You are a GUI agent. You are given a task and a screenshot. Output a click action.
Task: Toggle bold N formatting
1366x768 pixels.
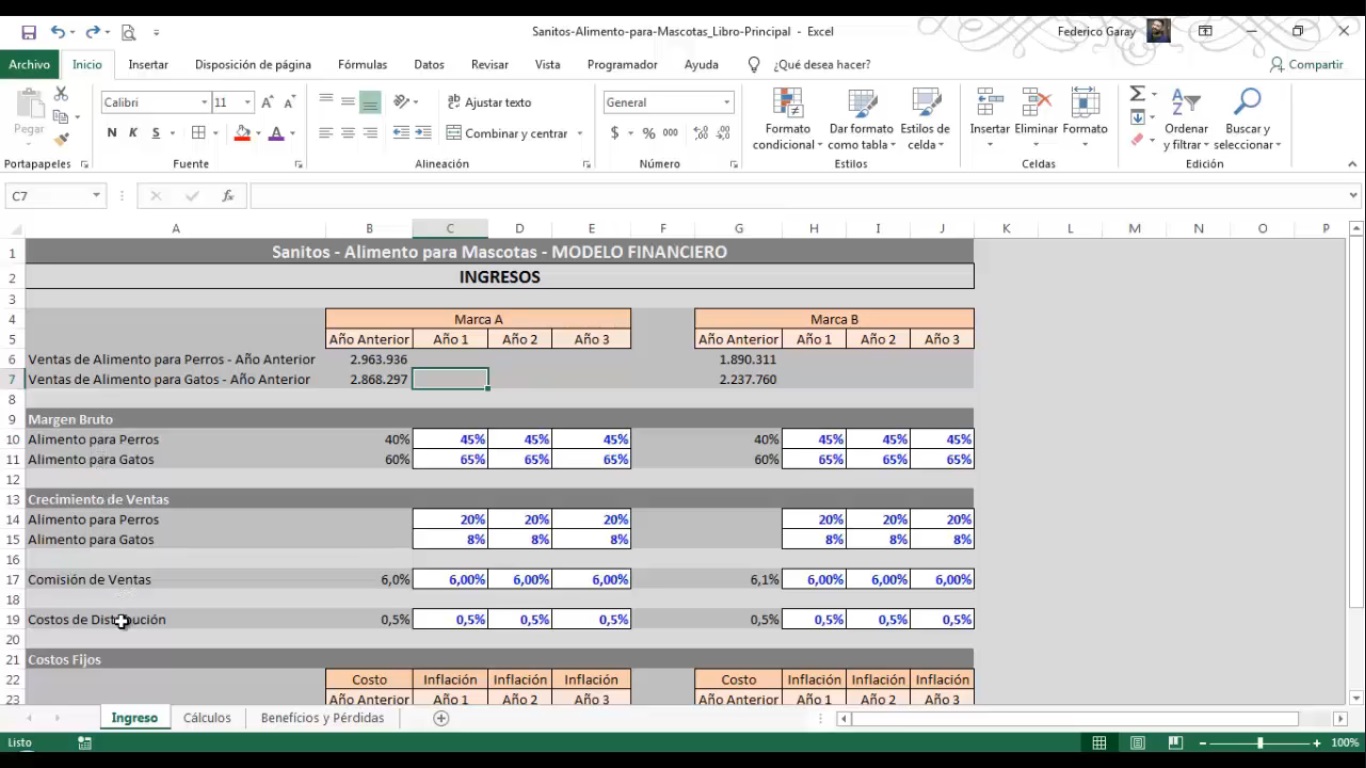click(x=111, y=133)
